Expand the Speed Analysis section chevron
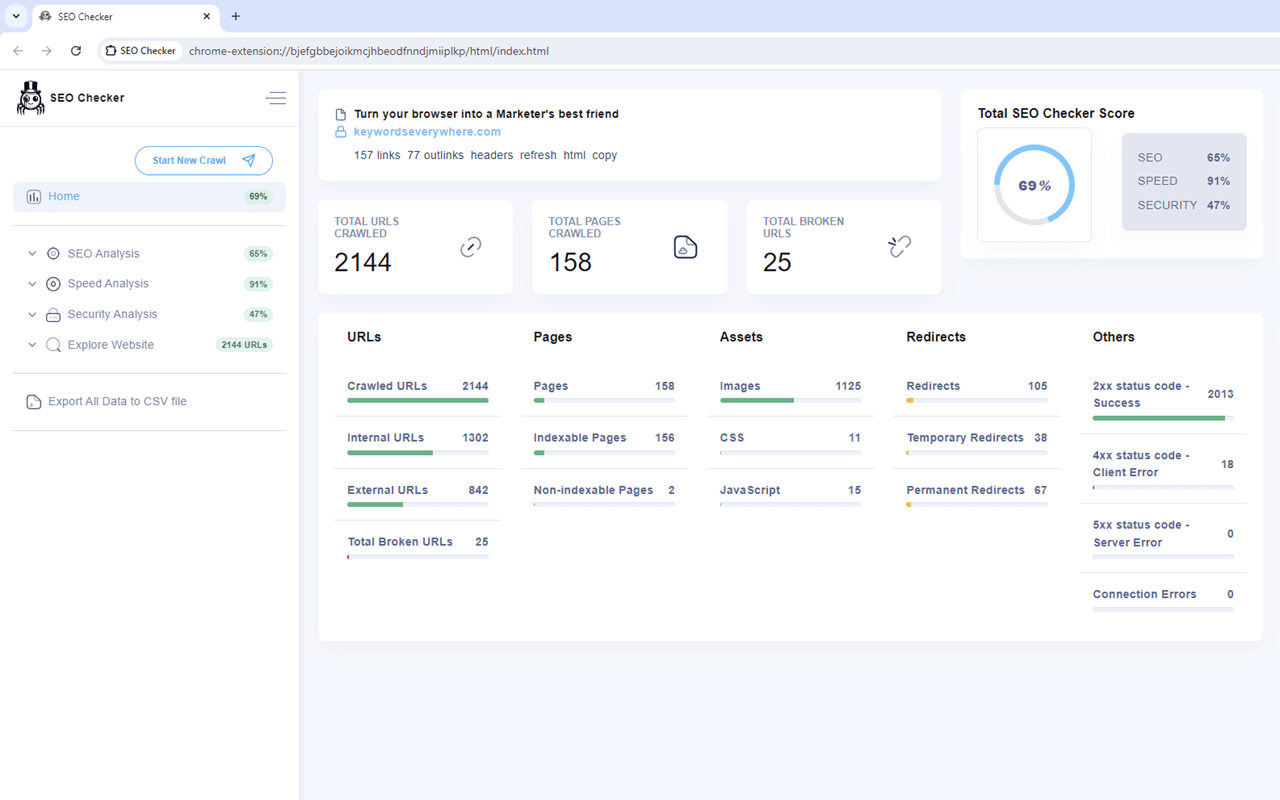 click(32, 284)
